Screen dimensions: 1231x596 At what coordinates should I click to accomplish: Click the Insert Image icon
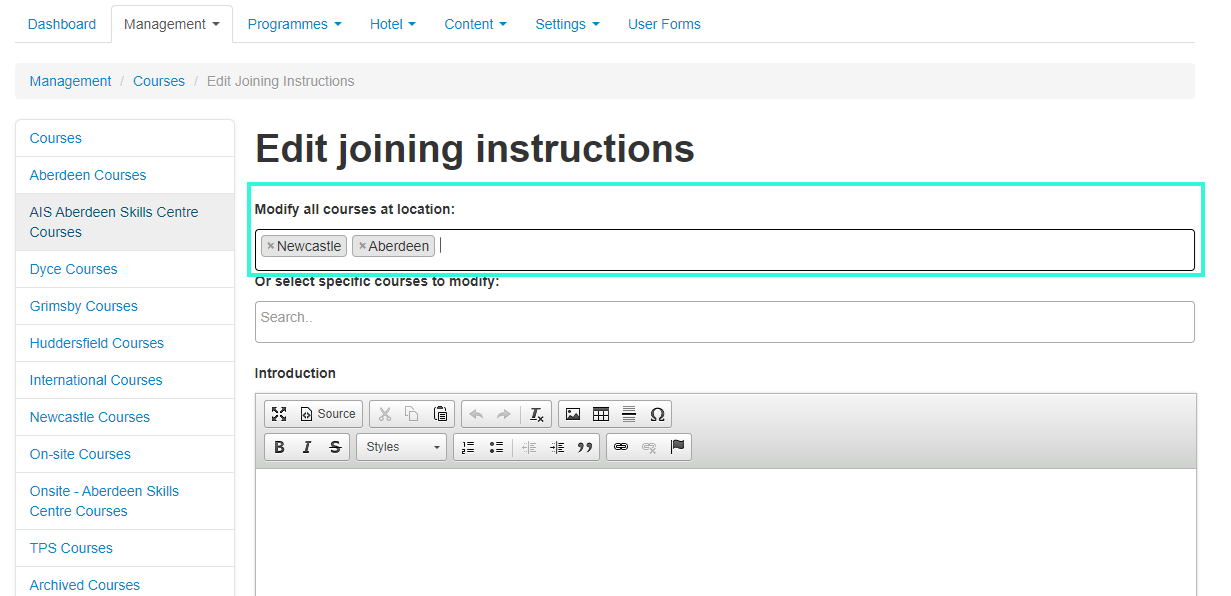click(573, 414)
